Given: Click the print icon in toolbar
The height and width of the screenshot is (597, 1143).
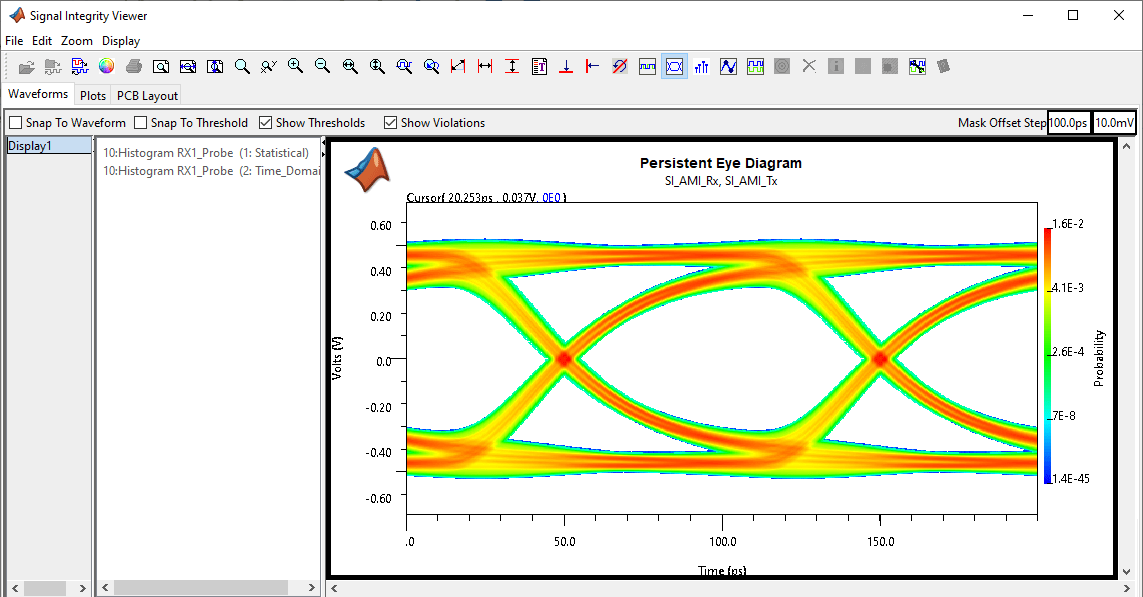Looking at the screenshot, I should pos(133,66).
